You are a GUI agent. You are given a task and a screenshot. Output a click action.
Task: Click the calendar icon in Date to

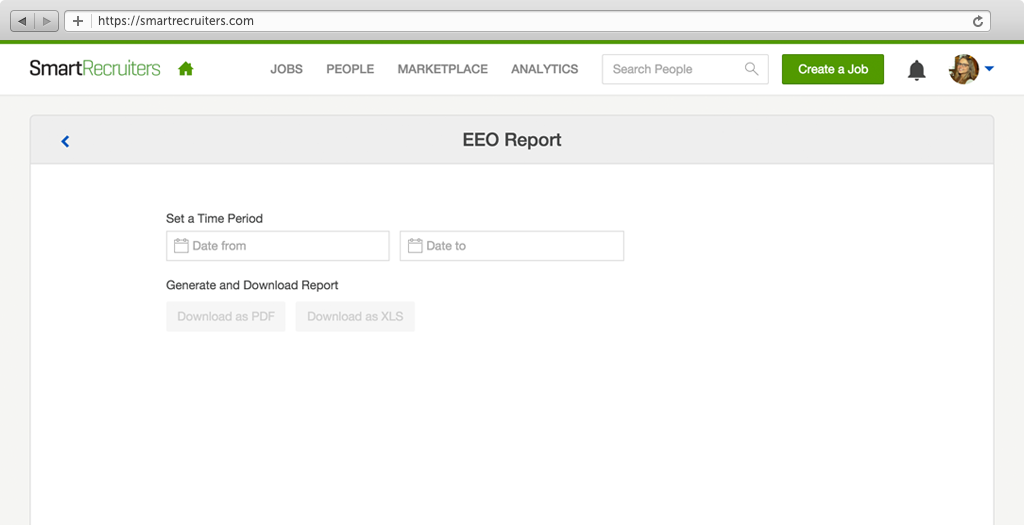[415, 246]
